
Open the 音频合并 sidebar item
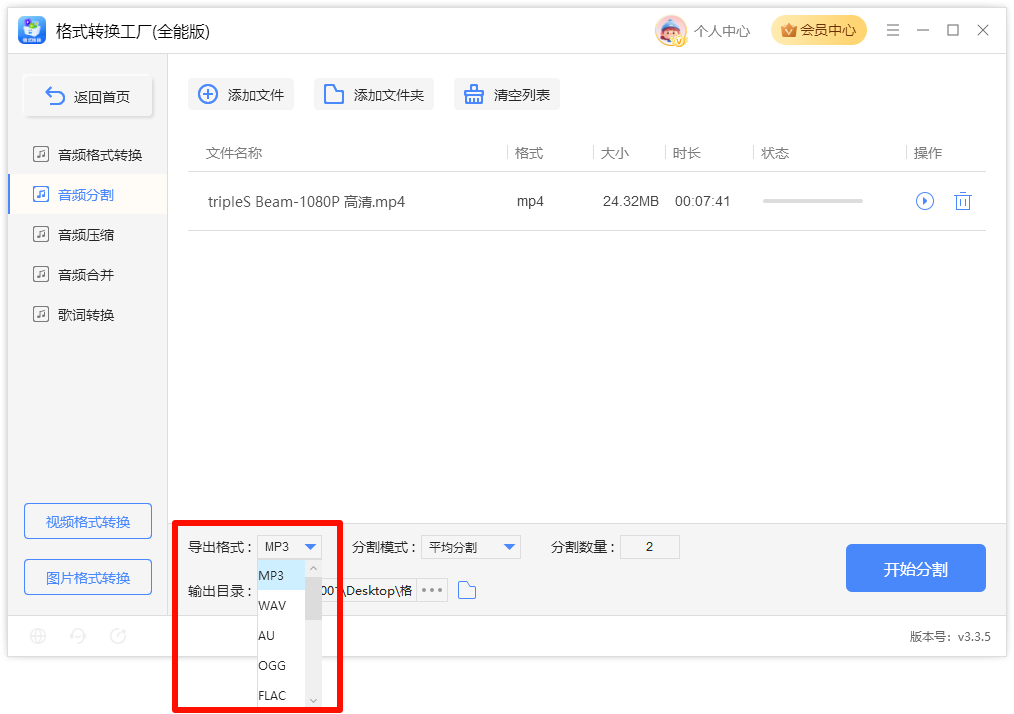click(87, 275)
